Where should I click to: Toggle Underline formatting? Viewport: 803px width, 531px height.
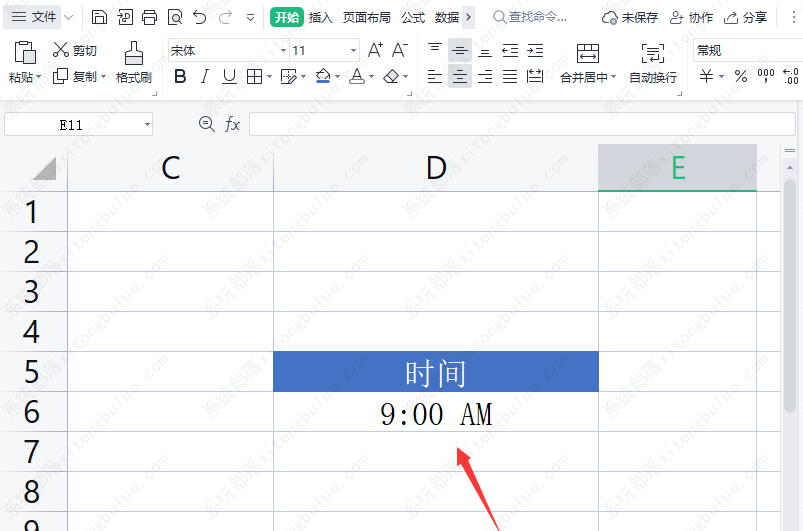229,77
